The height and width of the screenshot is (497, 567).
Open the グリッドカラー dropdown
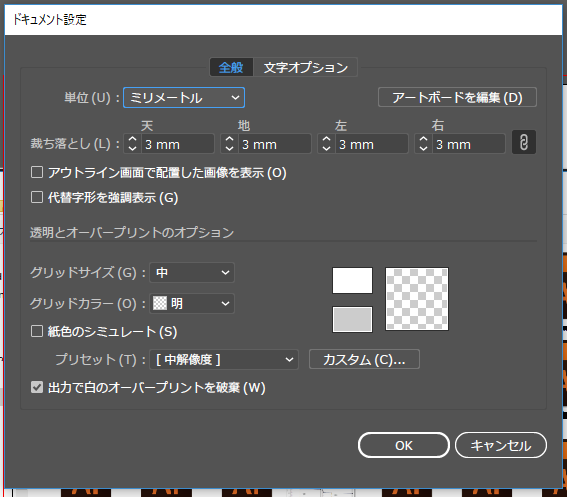[x=192, y=303]
